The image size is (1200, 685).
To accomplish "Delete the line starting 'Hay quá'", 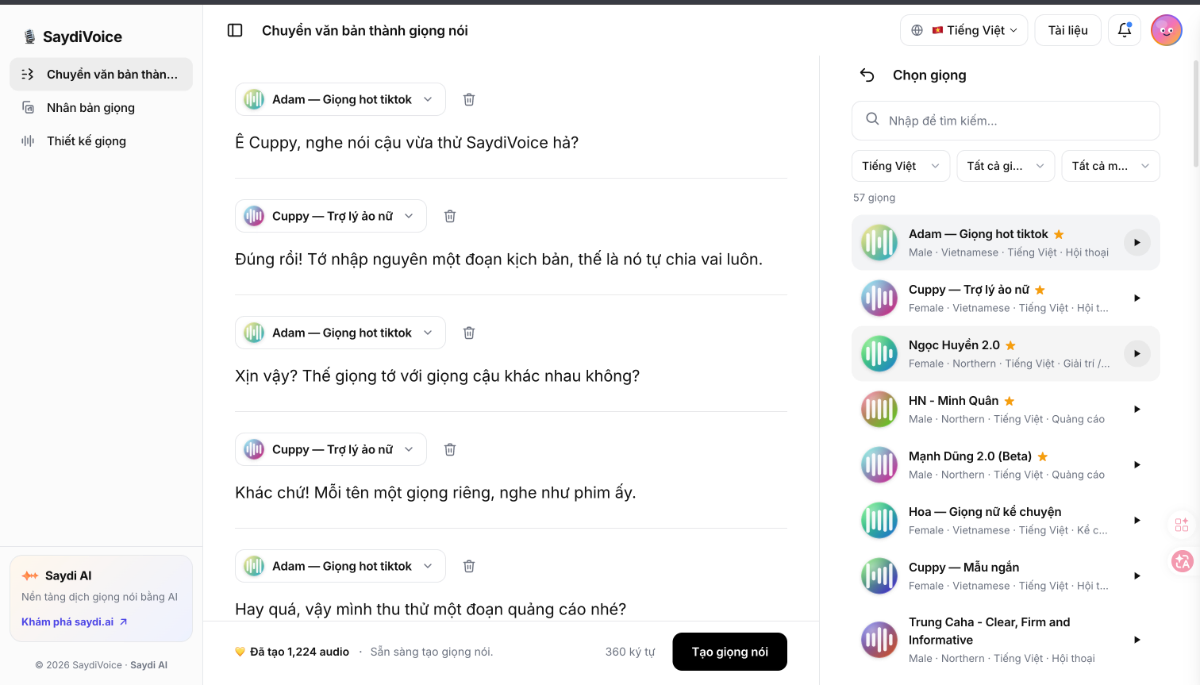I will click(x=469, y=566).
